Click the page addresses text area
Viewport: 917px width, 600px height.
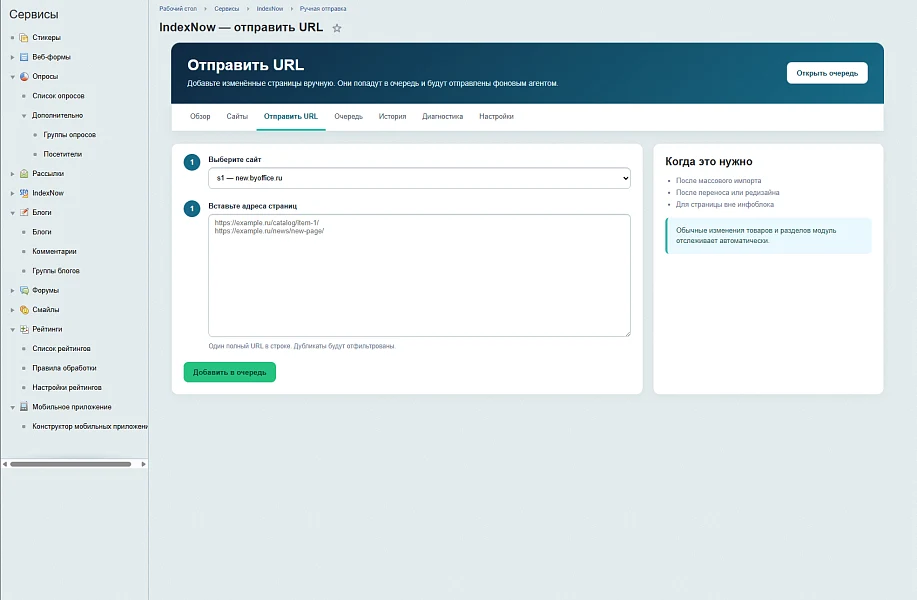pyautogui.click(x=419, y=275)
